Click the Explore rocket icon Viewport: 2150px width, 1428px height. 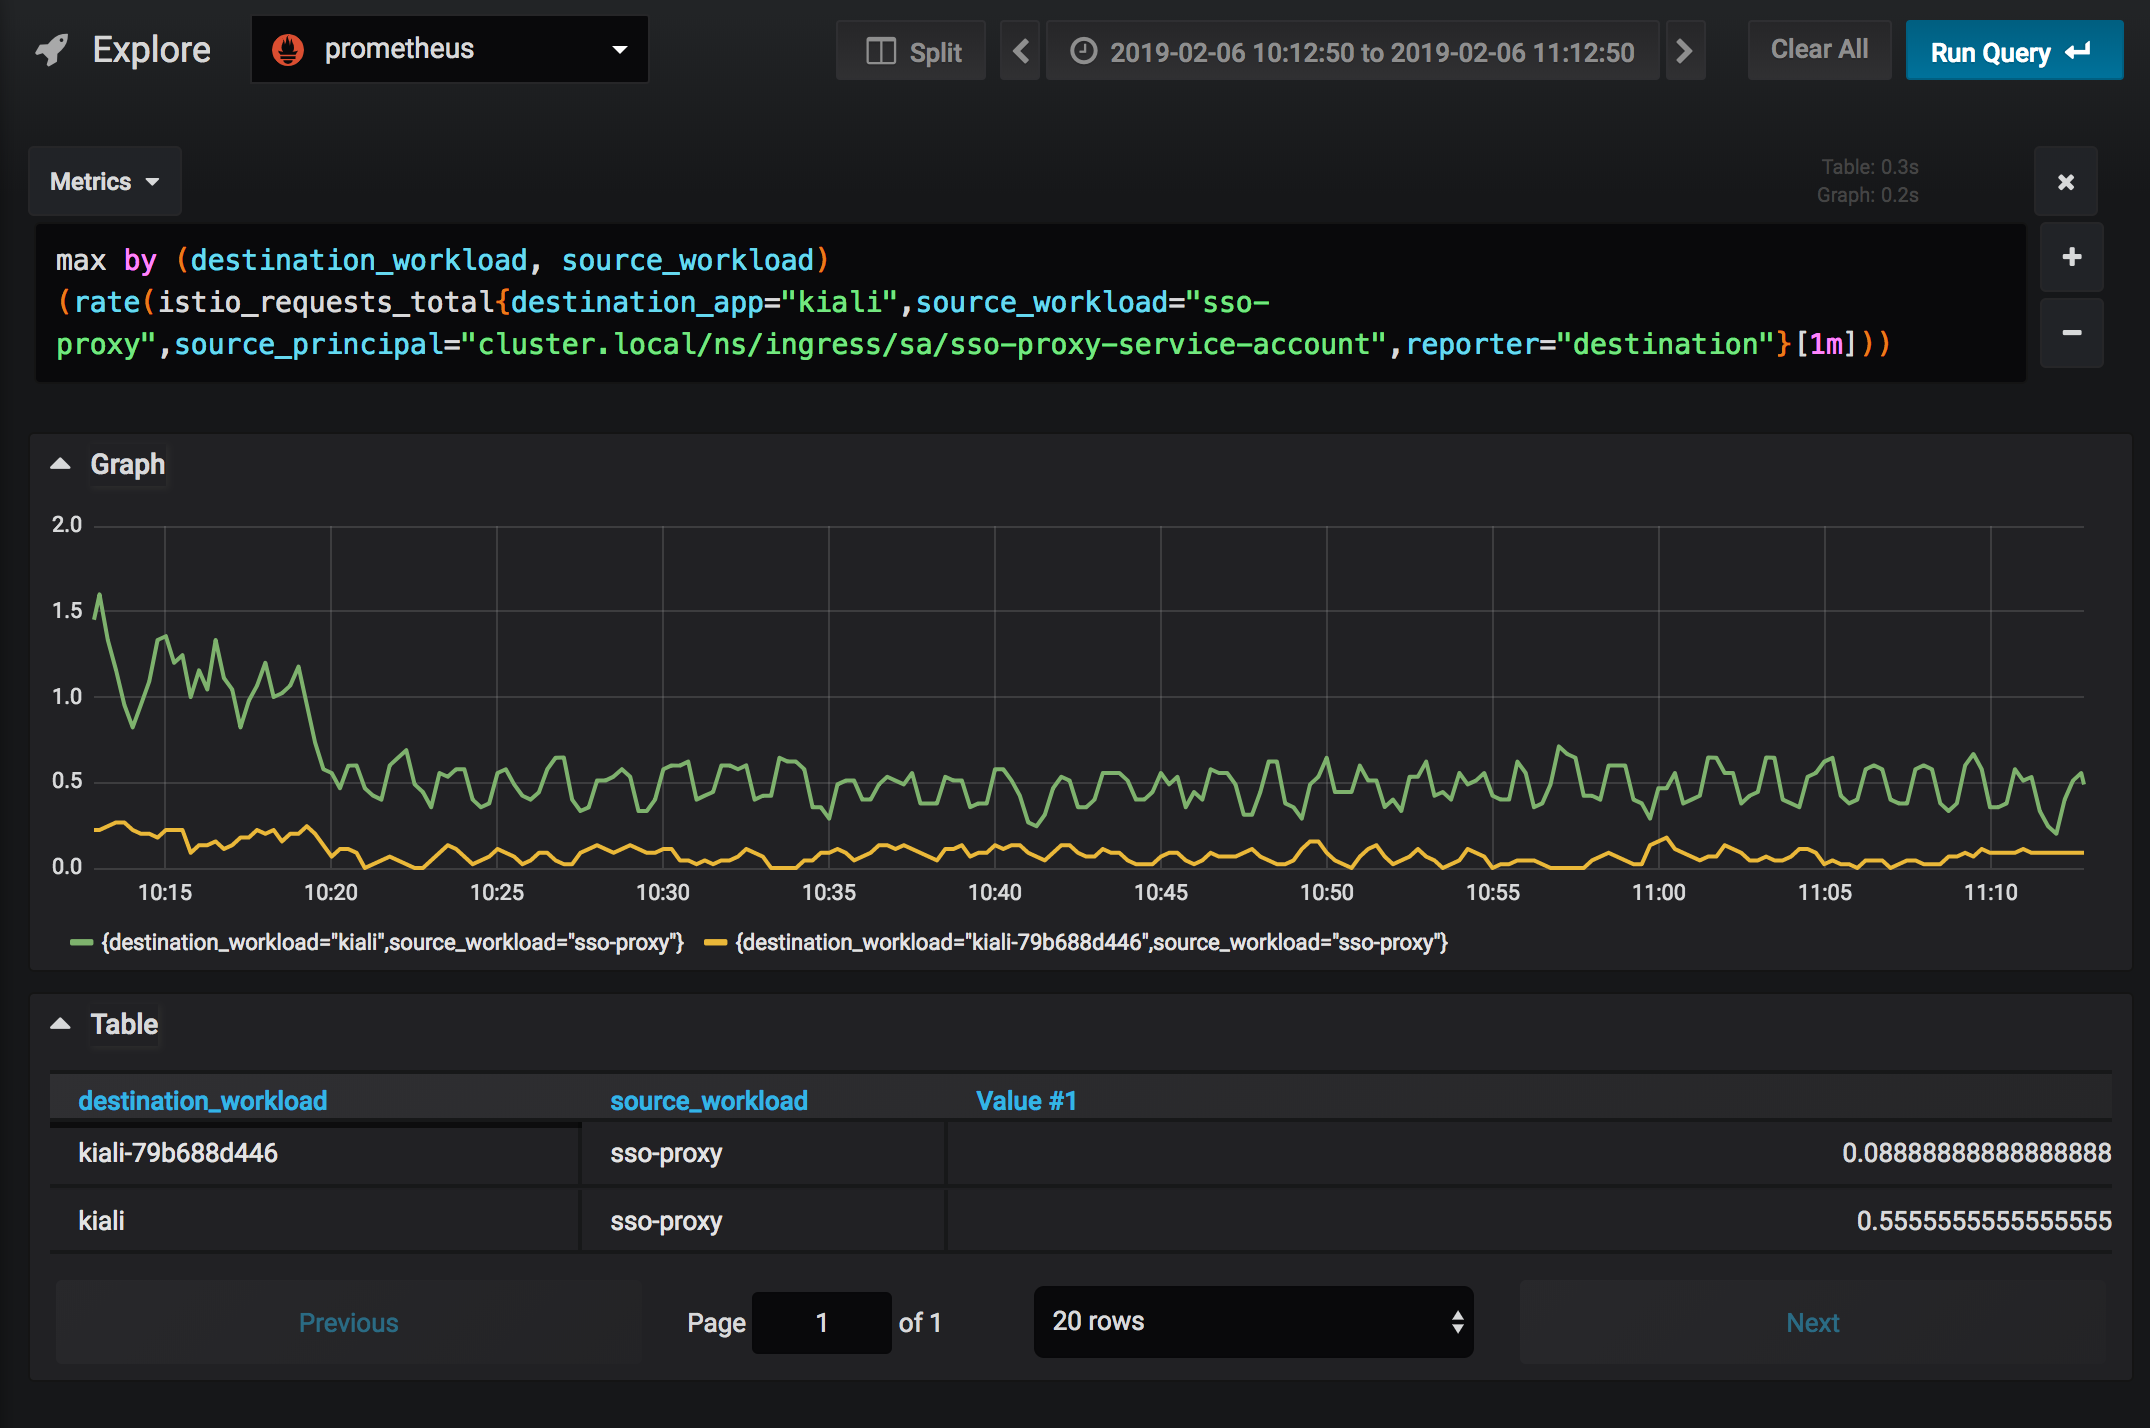52,50
